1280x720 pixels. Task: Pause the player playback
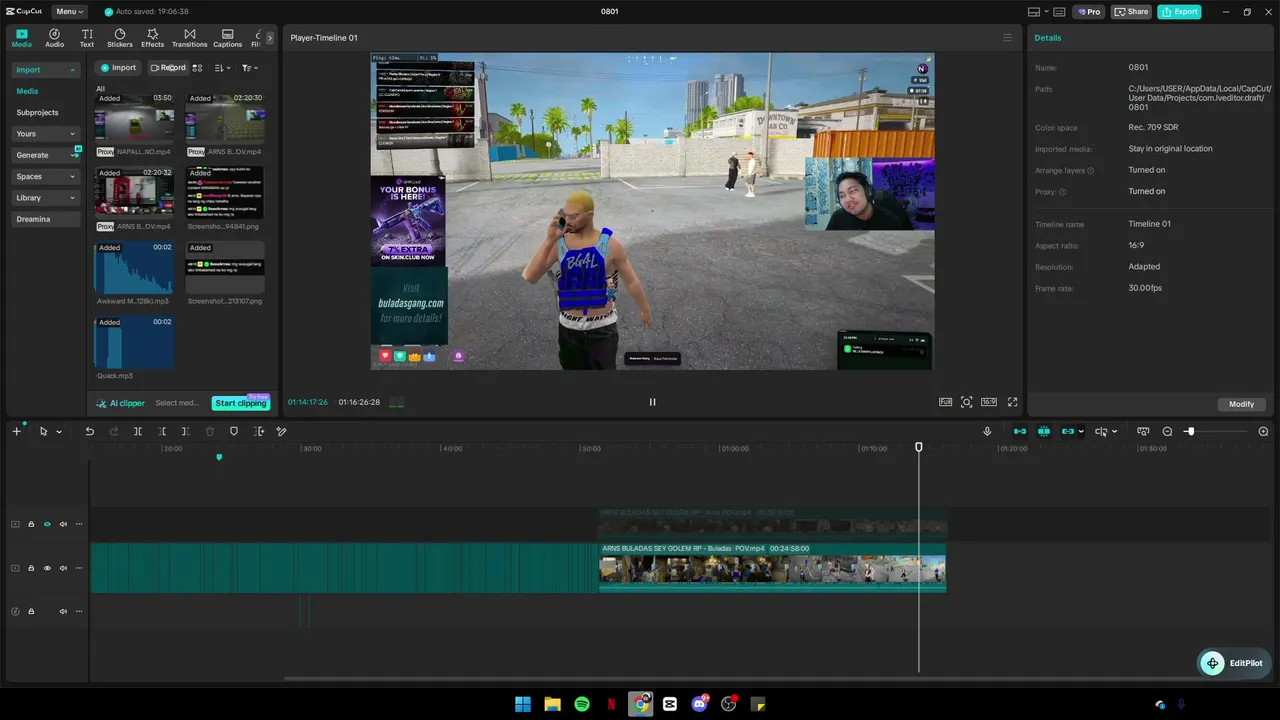tap(652, 402)
